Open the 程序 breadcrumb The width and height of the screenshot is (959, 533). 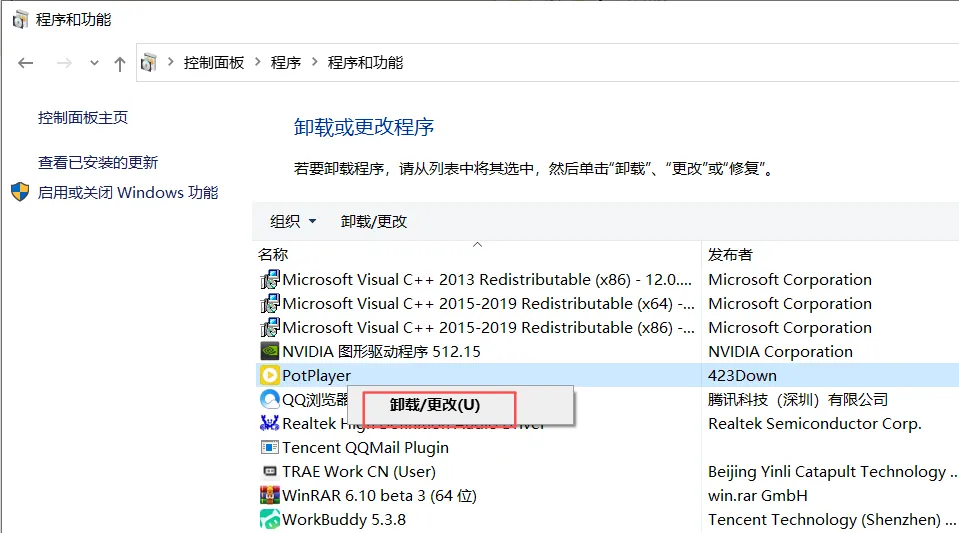pos(286,62)
